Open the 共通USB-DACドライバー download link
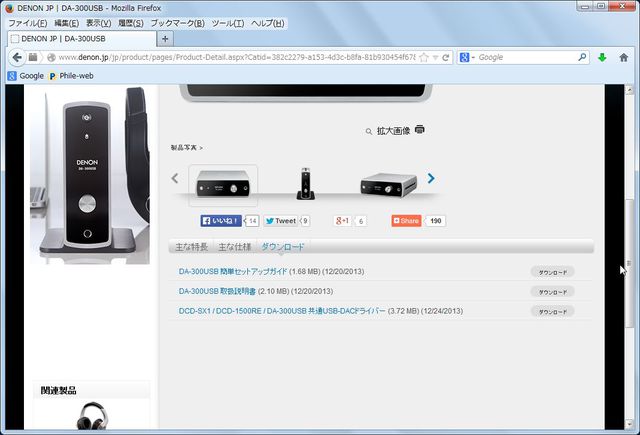Viewport: 640px width, 435px height. tap(282, 311)
